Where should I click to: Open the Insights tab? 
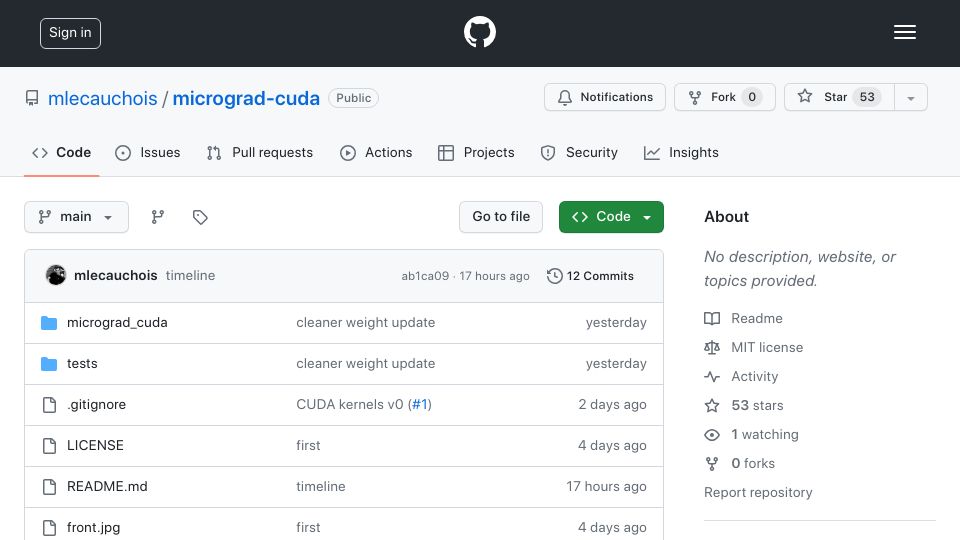coord(681,152)
